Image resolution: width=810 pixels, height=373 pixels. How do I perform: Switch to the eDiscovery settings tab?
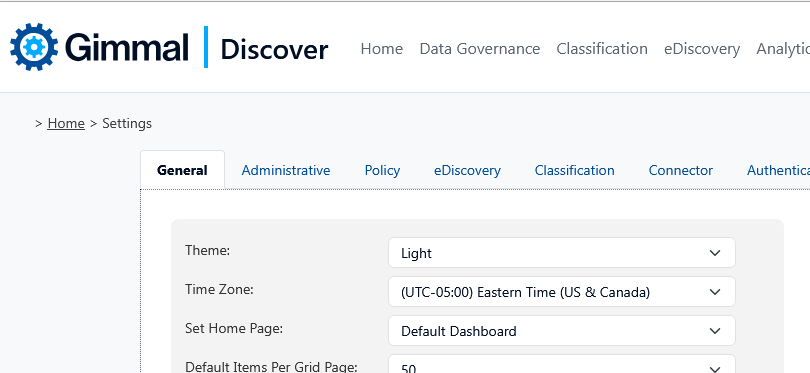468,170
